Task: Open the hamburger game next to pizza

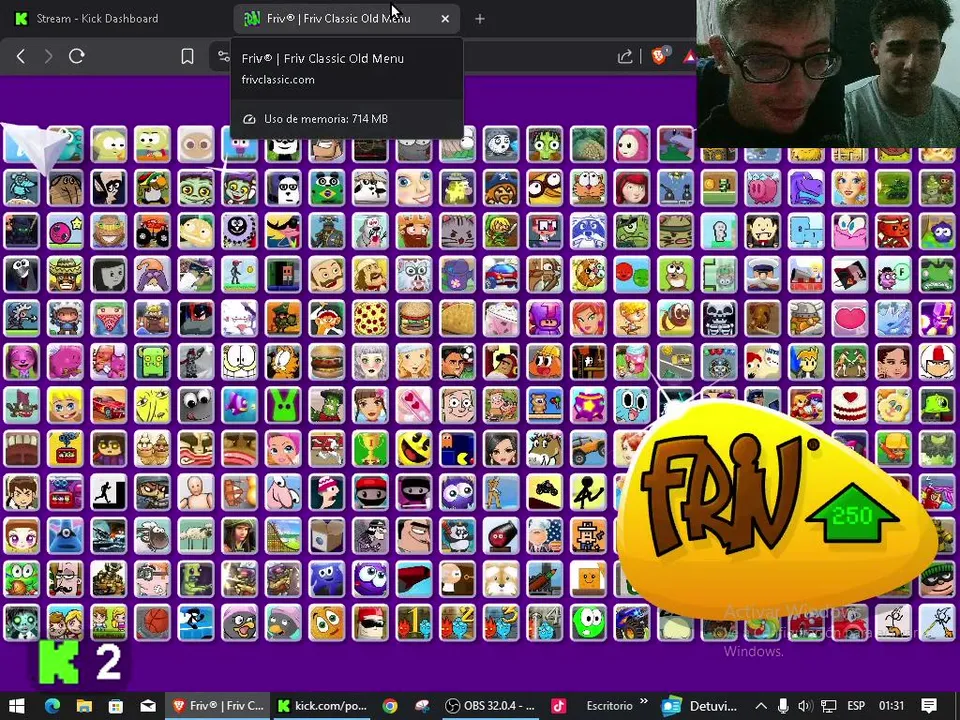Action: click(414, 318)
